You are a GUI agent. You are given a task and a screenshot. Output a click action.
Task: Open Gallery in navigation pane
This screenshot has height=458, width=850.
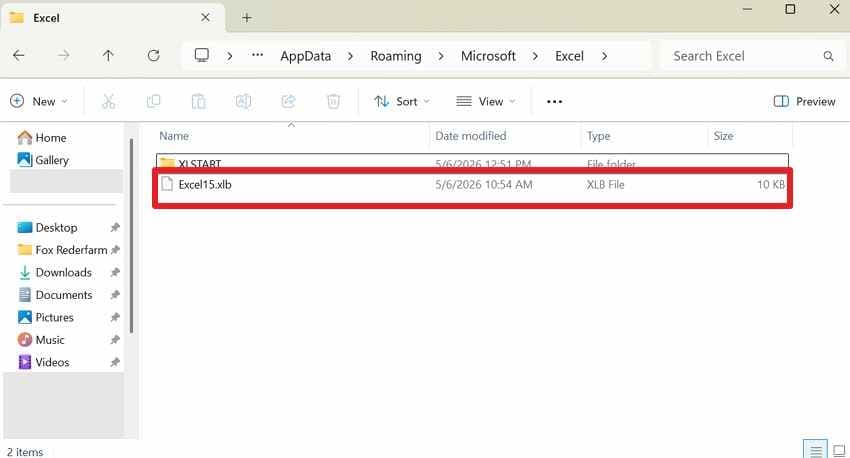point(43,160)
